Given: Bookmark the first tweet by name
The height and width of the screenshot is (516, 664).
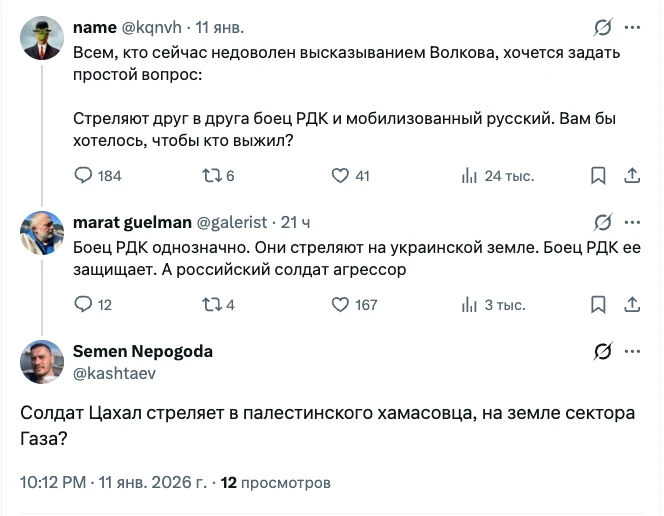Looking at the screenshot, I should (x=598, y=176).
